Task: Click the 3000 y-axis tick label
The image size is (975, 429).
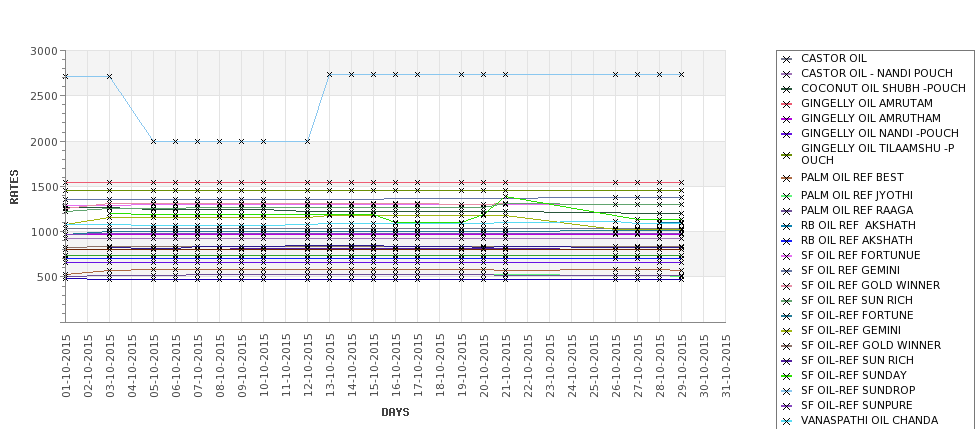Action: point(44,51)
